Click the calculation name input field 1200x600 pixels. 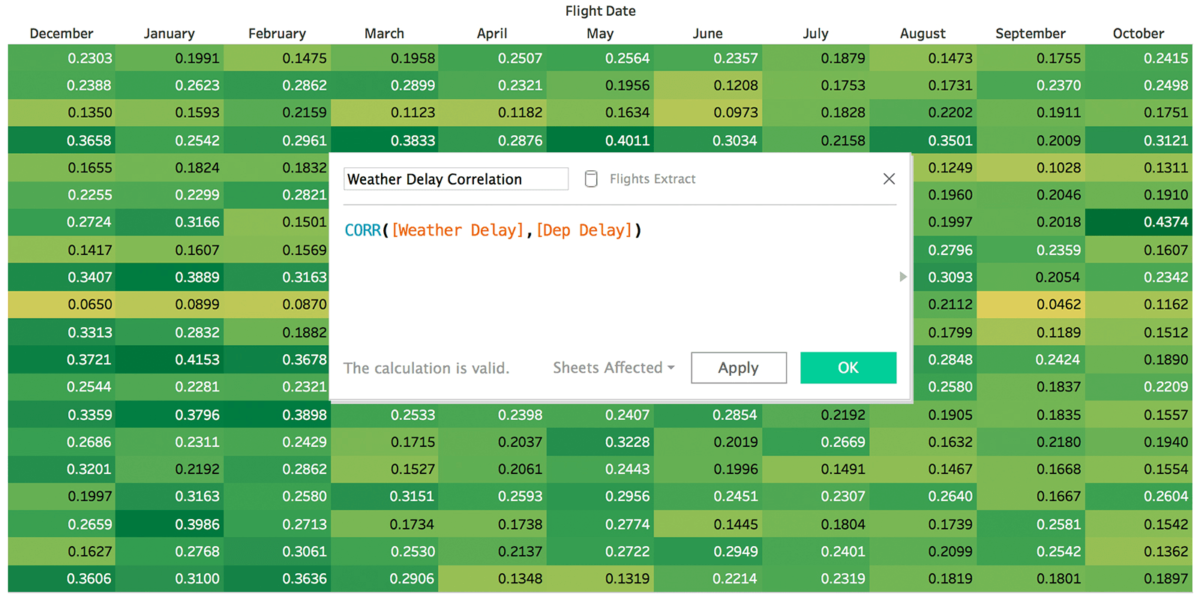click(455, 178)
